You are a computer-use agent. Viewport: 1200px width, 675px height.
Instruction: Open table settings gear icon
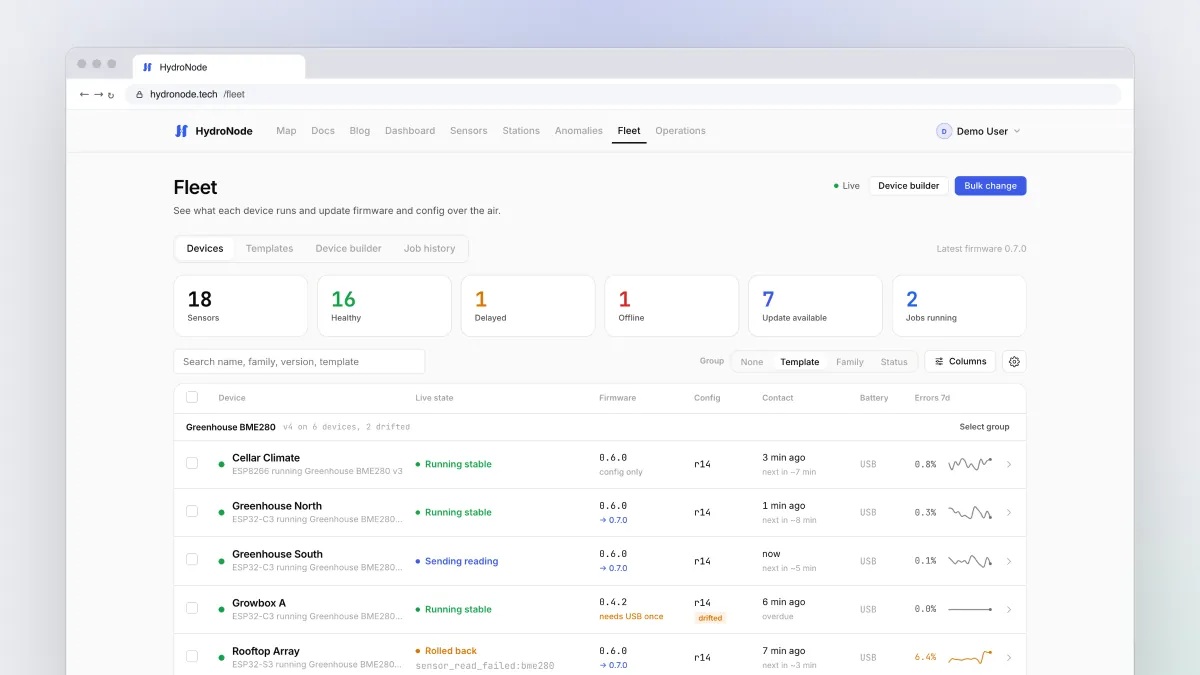point(1014,362)
